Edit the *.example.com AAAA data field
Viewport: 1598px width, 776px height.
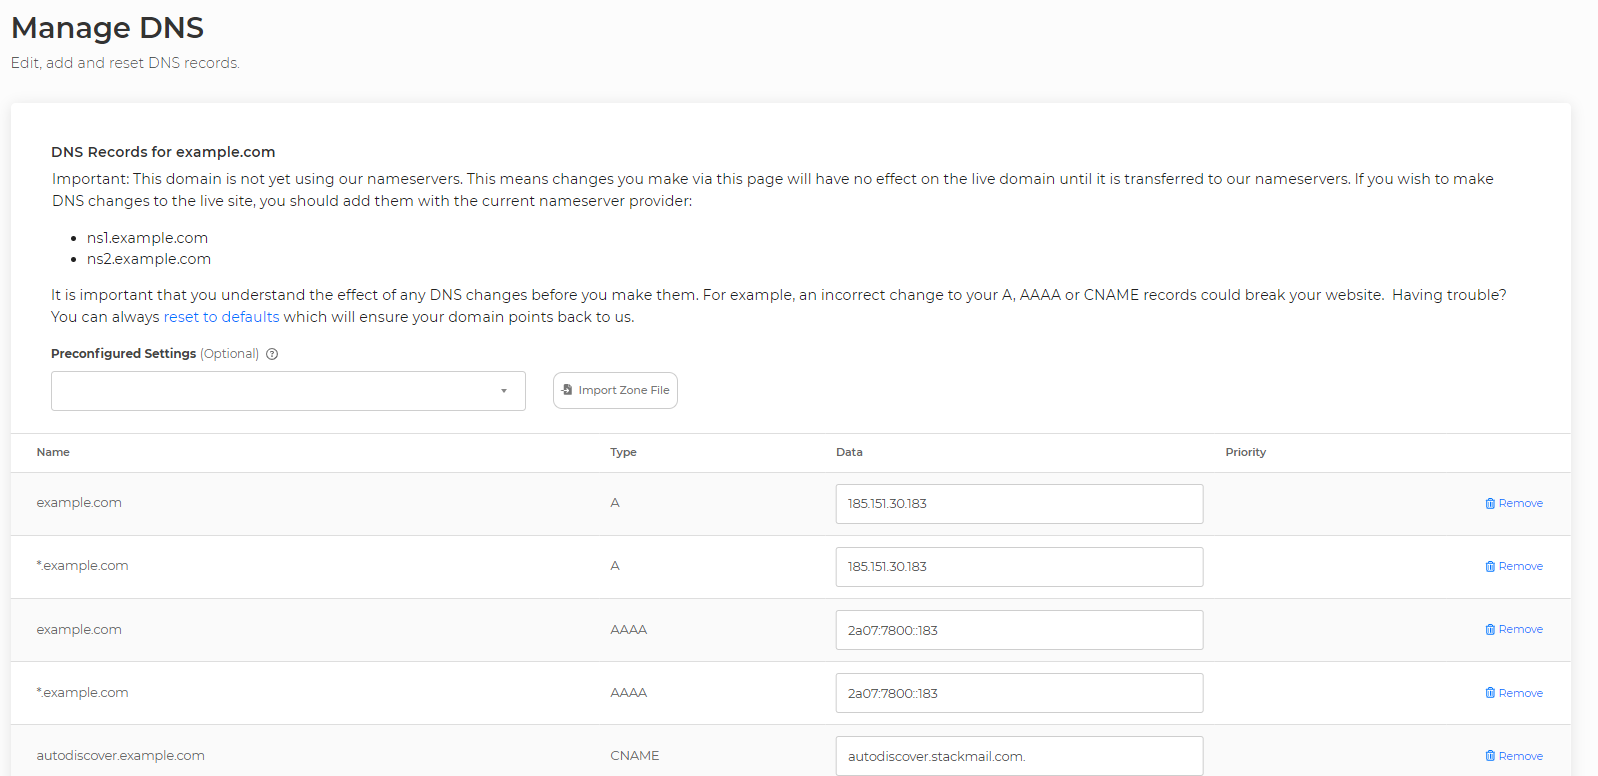tap(1019, 693)
